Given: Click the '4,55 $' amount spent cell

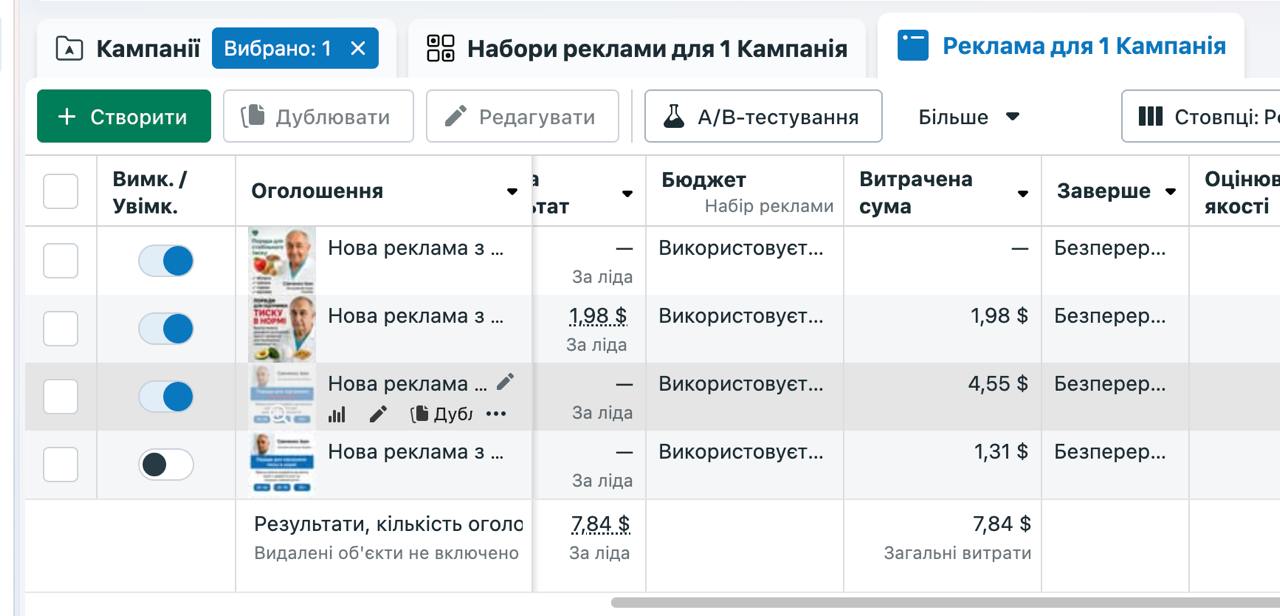Looking at the screenshot, I should [x=997, y=384].
